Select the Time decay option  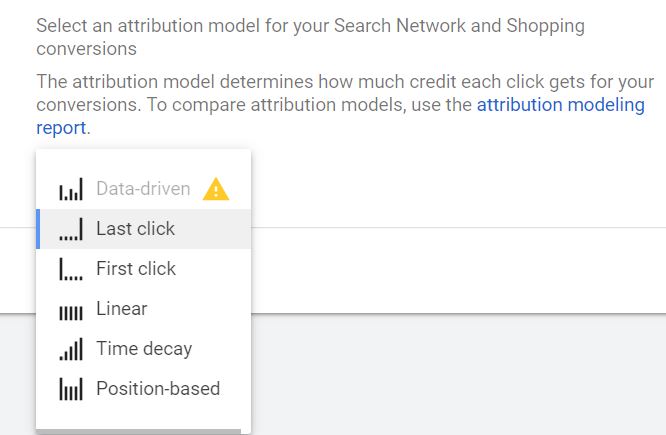(x=144, y=349)
